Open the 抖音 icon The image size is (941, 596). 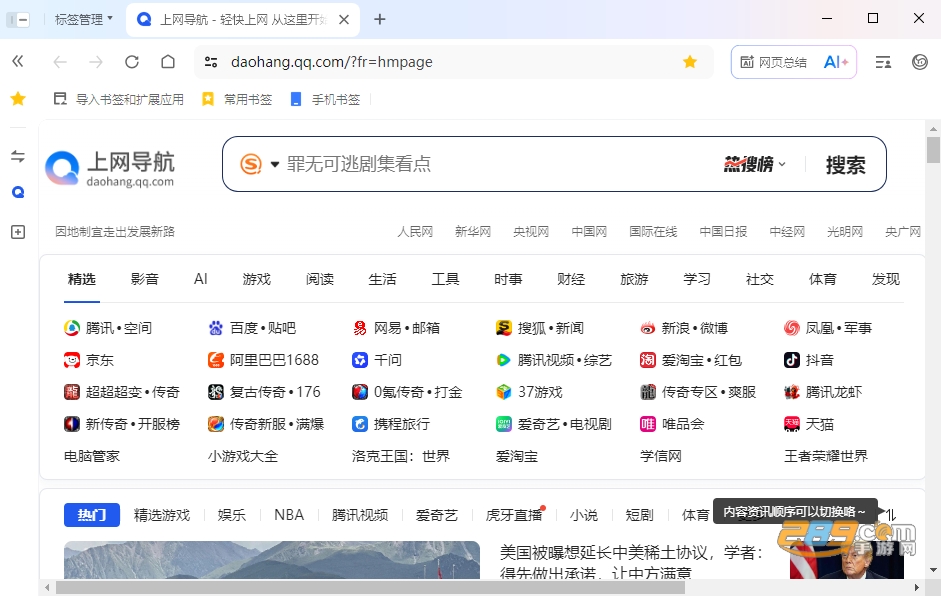[x=792, y=360]
